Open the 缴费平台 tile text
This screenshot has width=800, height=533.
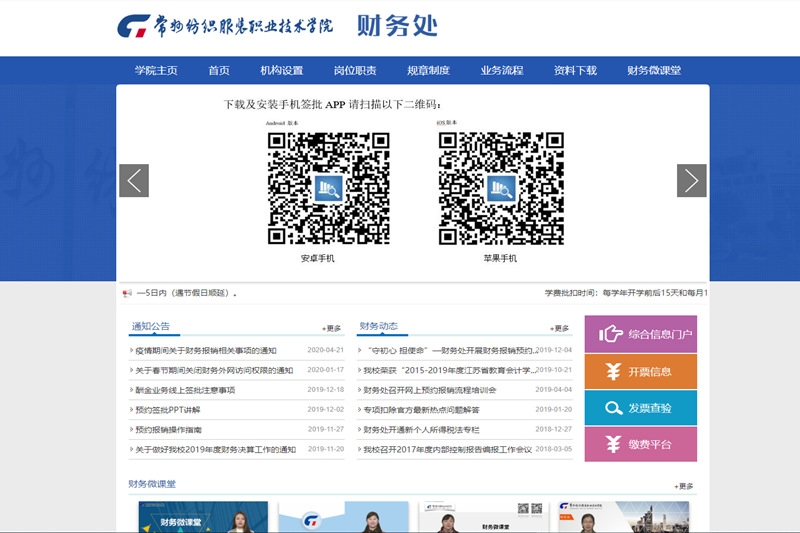(649, 444)
